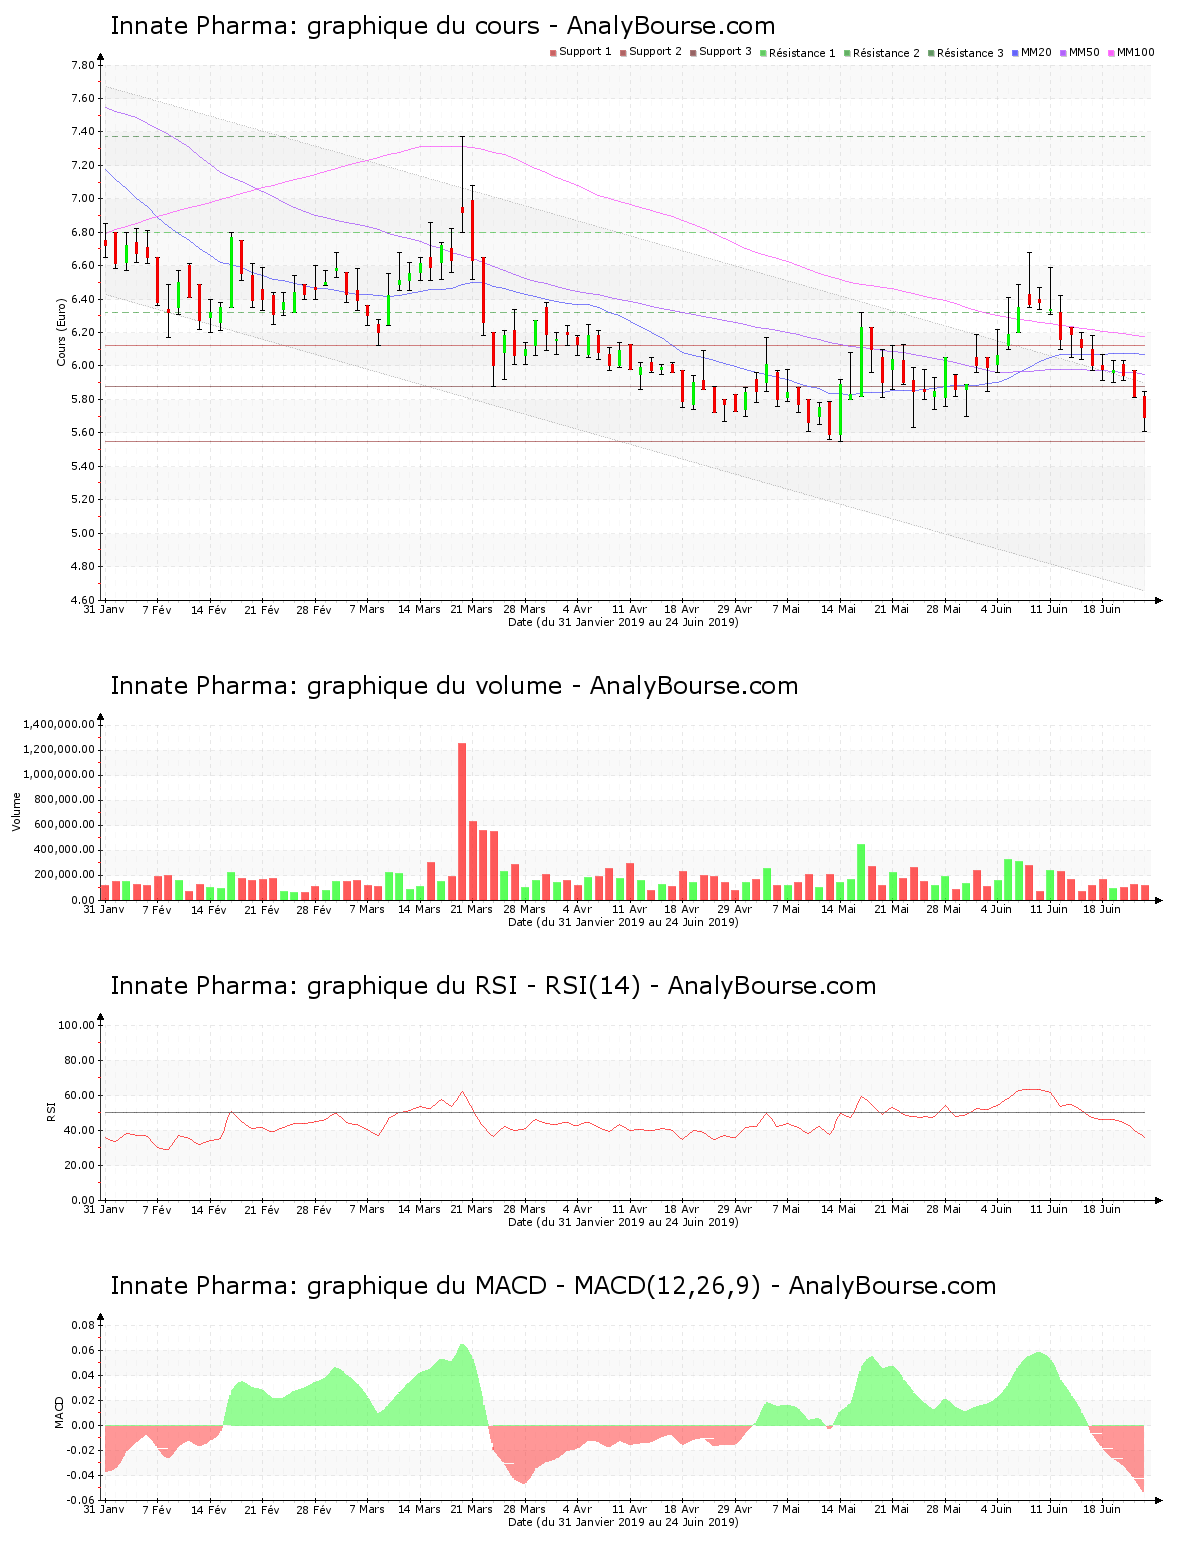Click the '4.60' price axis value

pyautogui.click(x=82, y=600)
